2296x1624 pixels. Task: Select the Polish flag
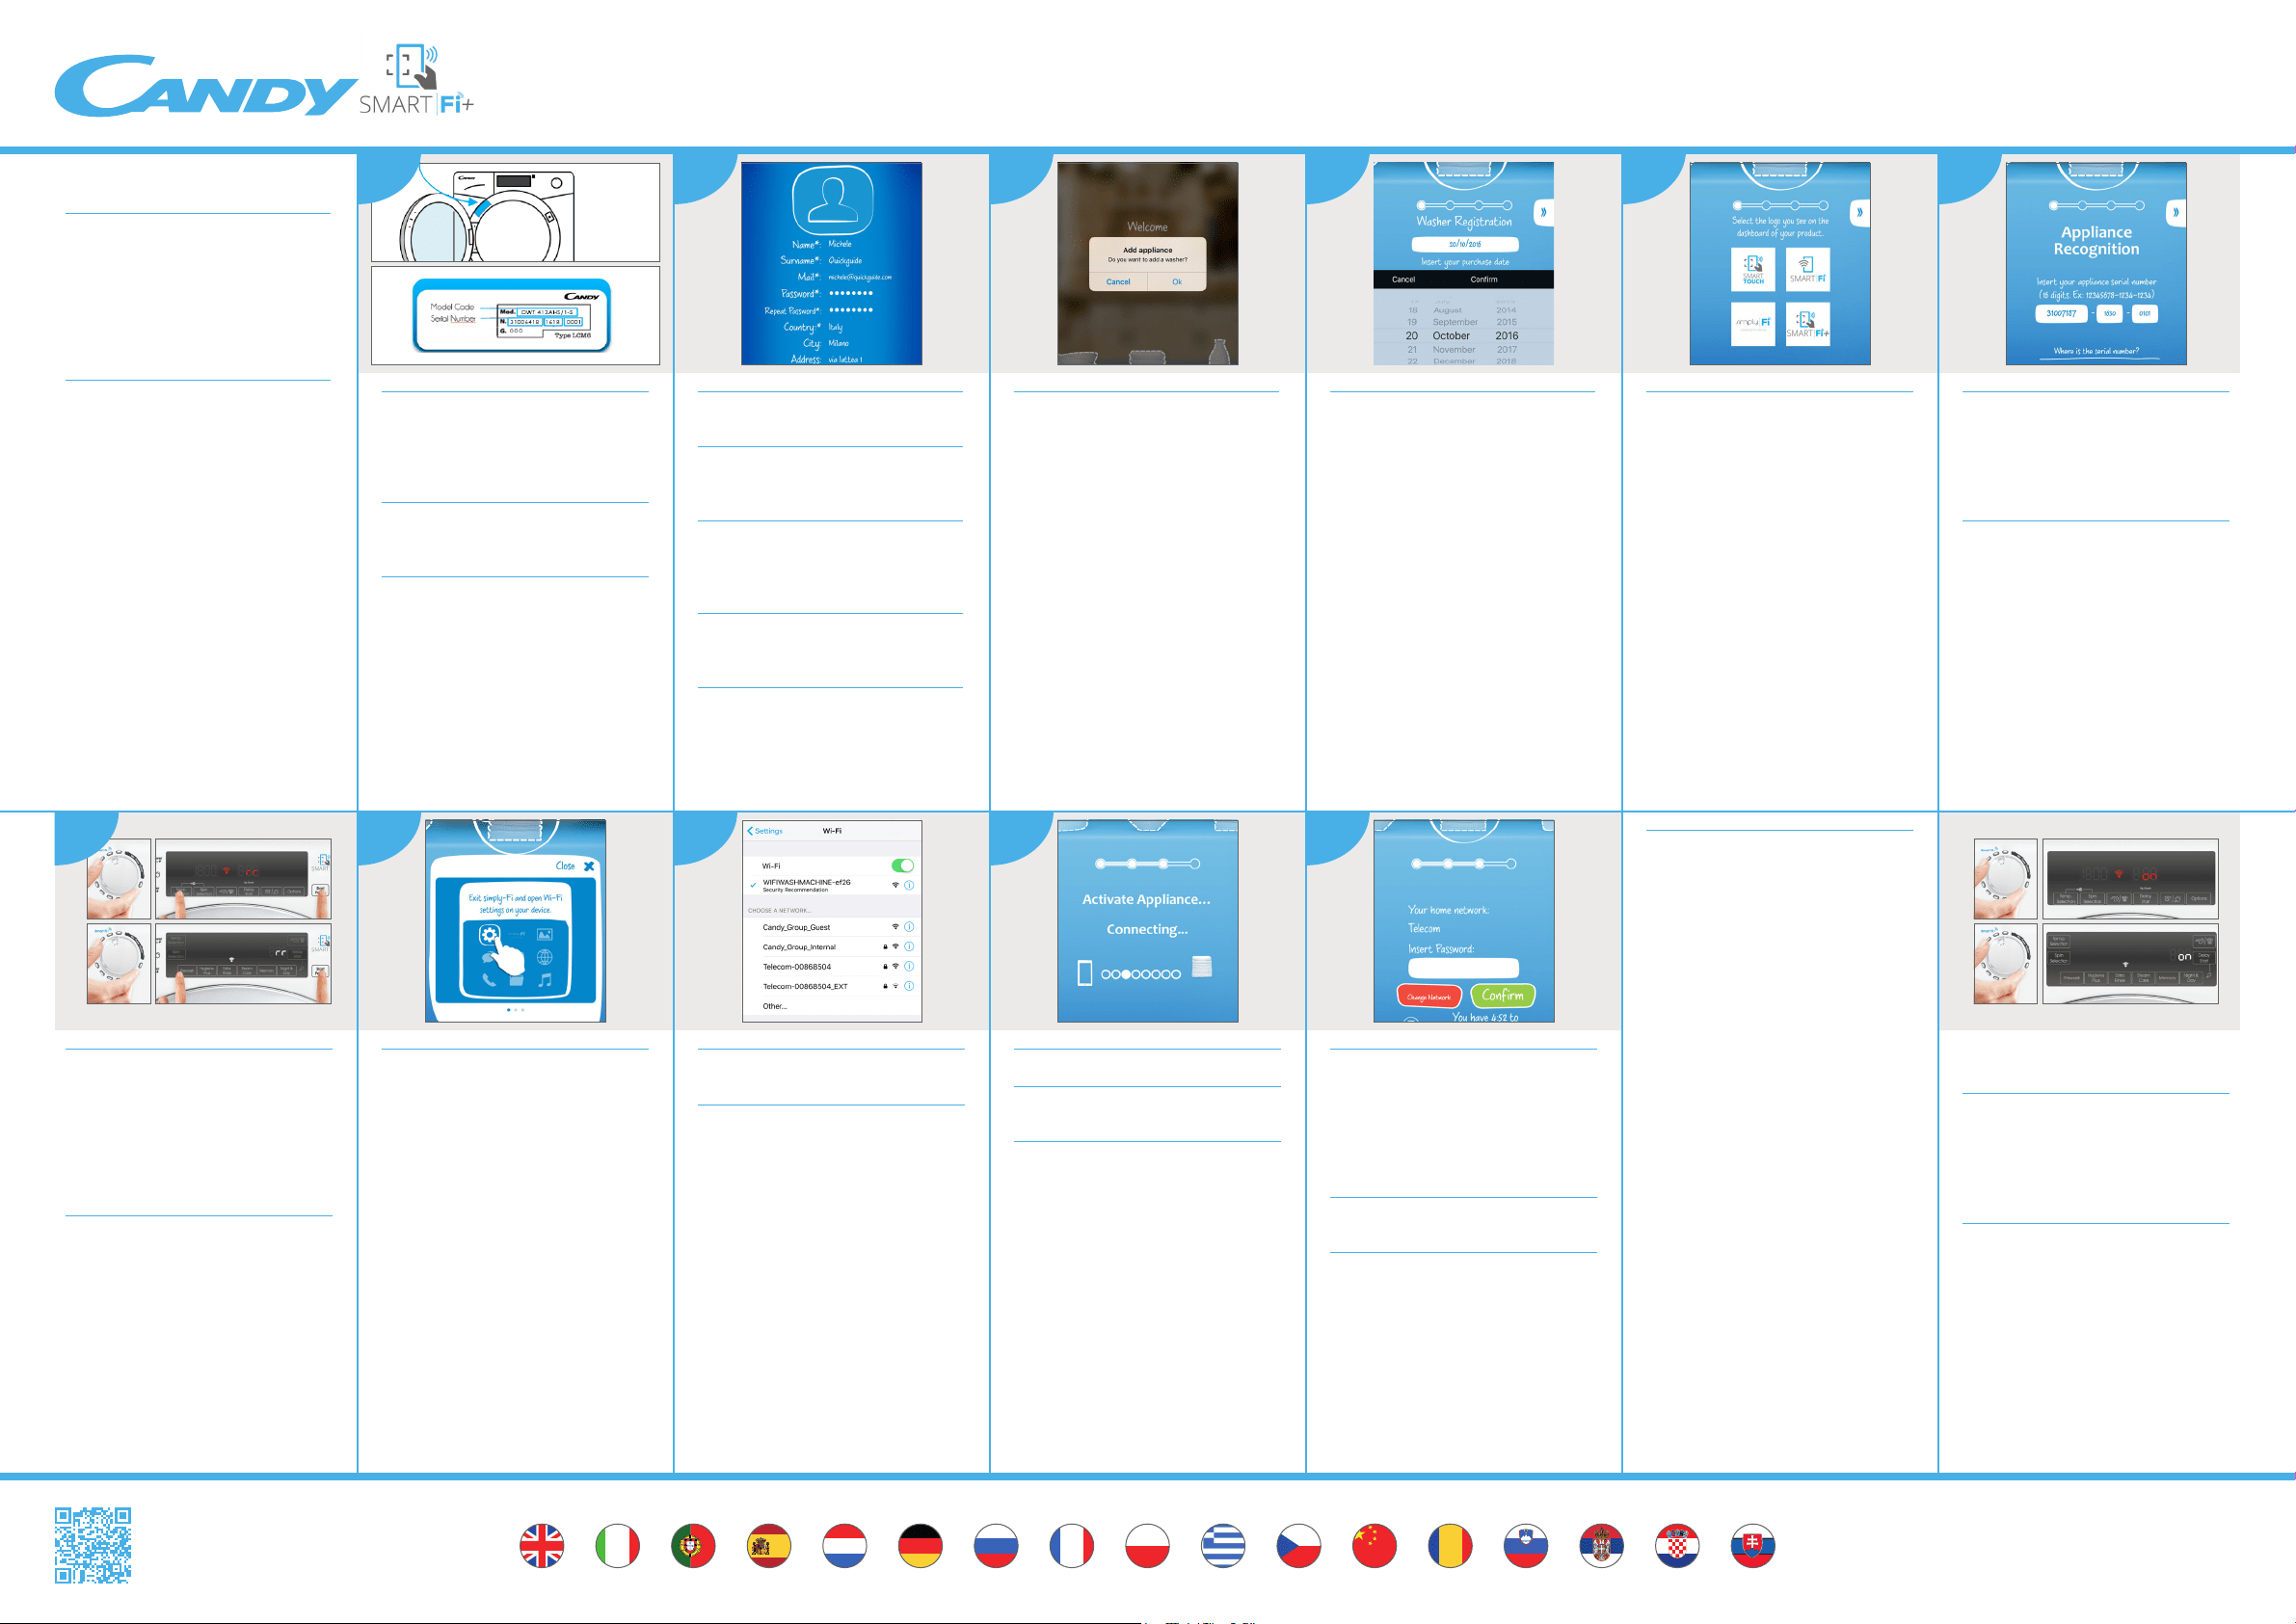(x=1147, y=1545)
